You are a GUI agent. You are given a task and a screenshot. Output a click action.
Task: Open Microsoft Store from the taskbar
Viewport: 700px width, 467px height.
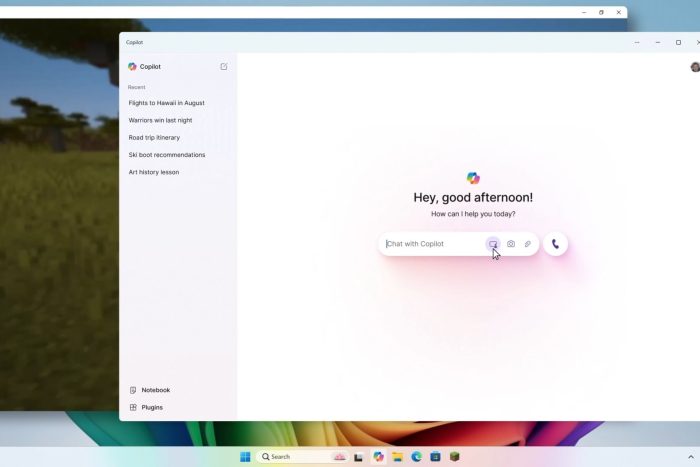point(435,457)
